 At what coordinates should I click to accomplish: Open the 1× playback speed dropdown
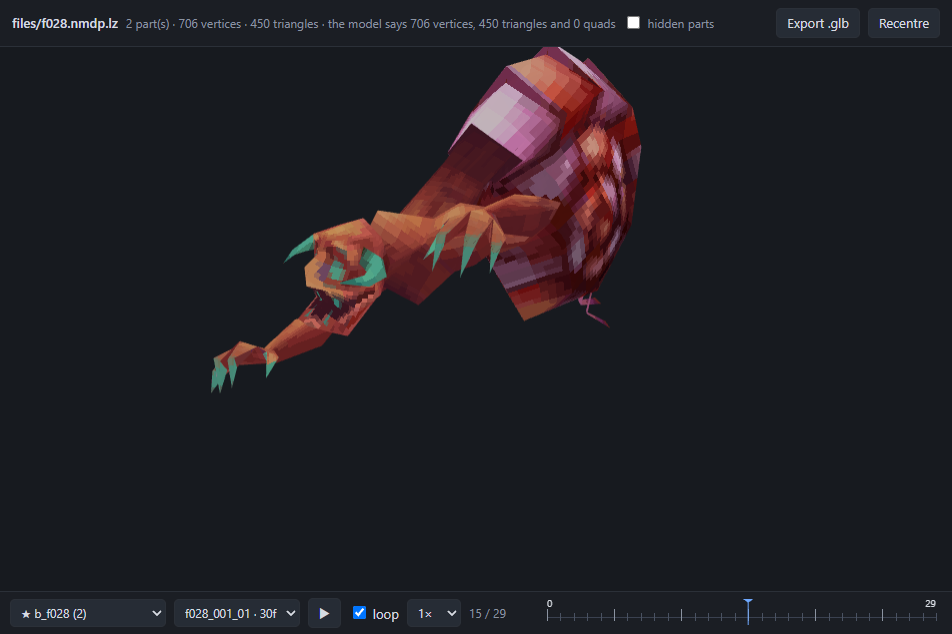(x=434, y=613)
